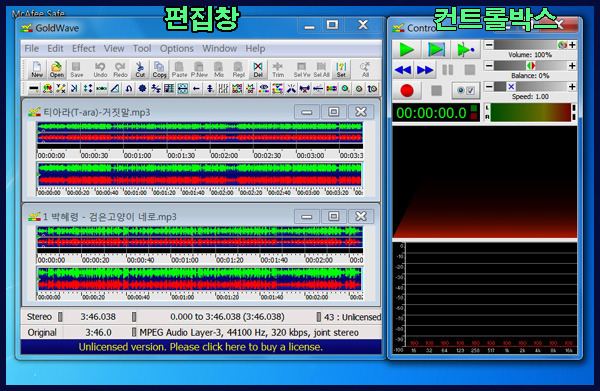Click the Redo toolbar button

(x=120, y=69)
